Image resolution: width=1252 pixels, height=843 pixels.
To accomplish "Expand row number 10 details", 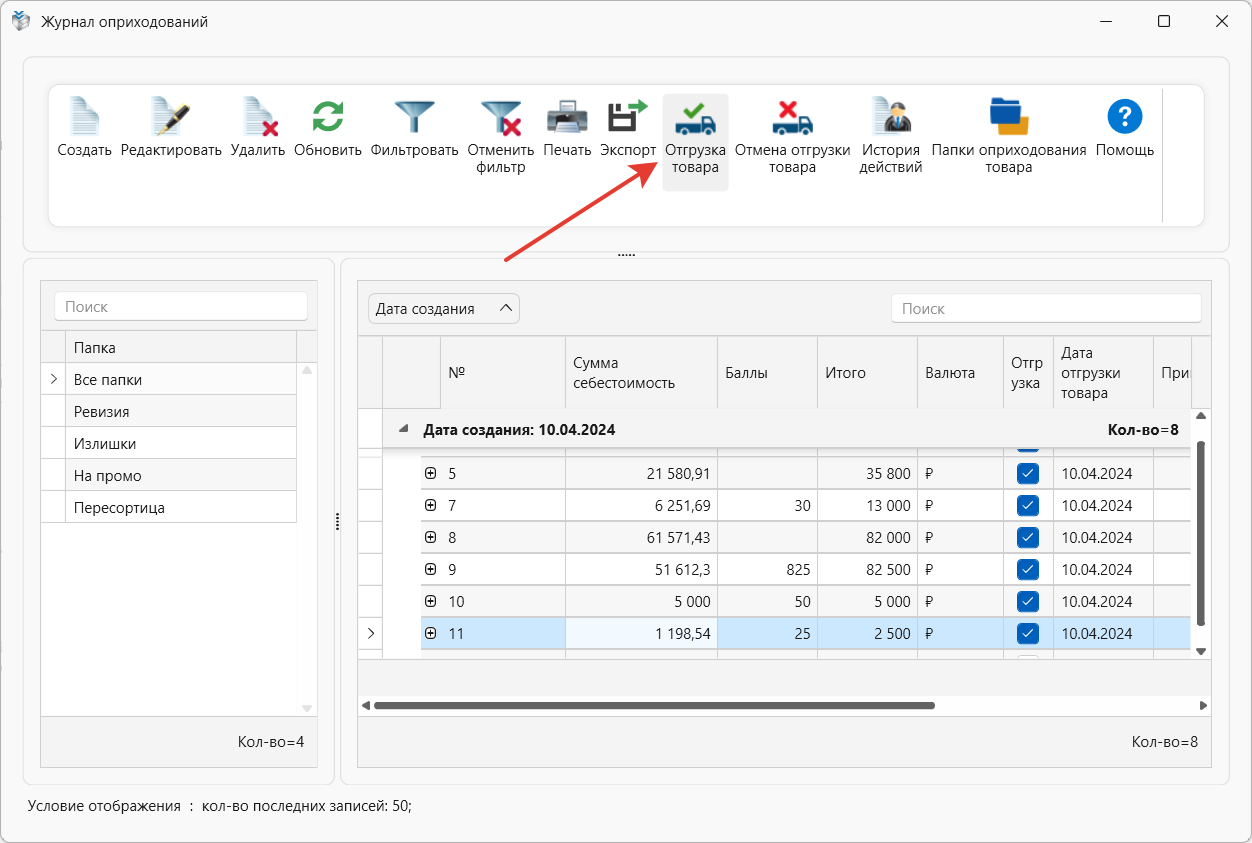I will point(431,601).
